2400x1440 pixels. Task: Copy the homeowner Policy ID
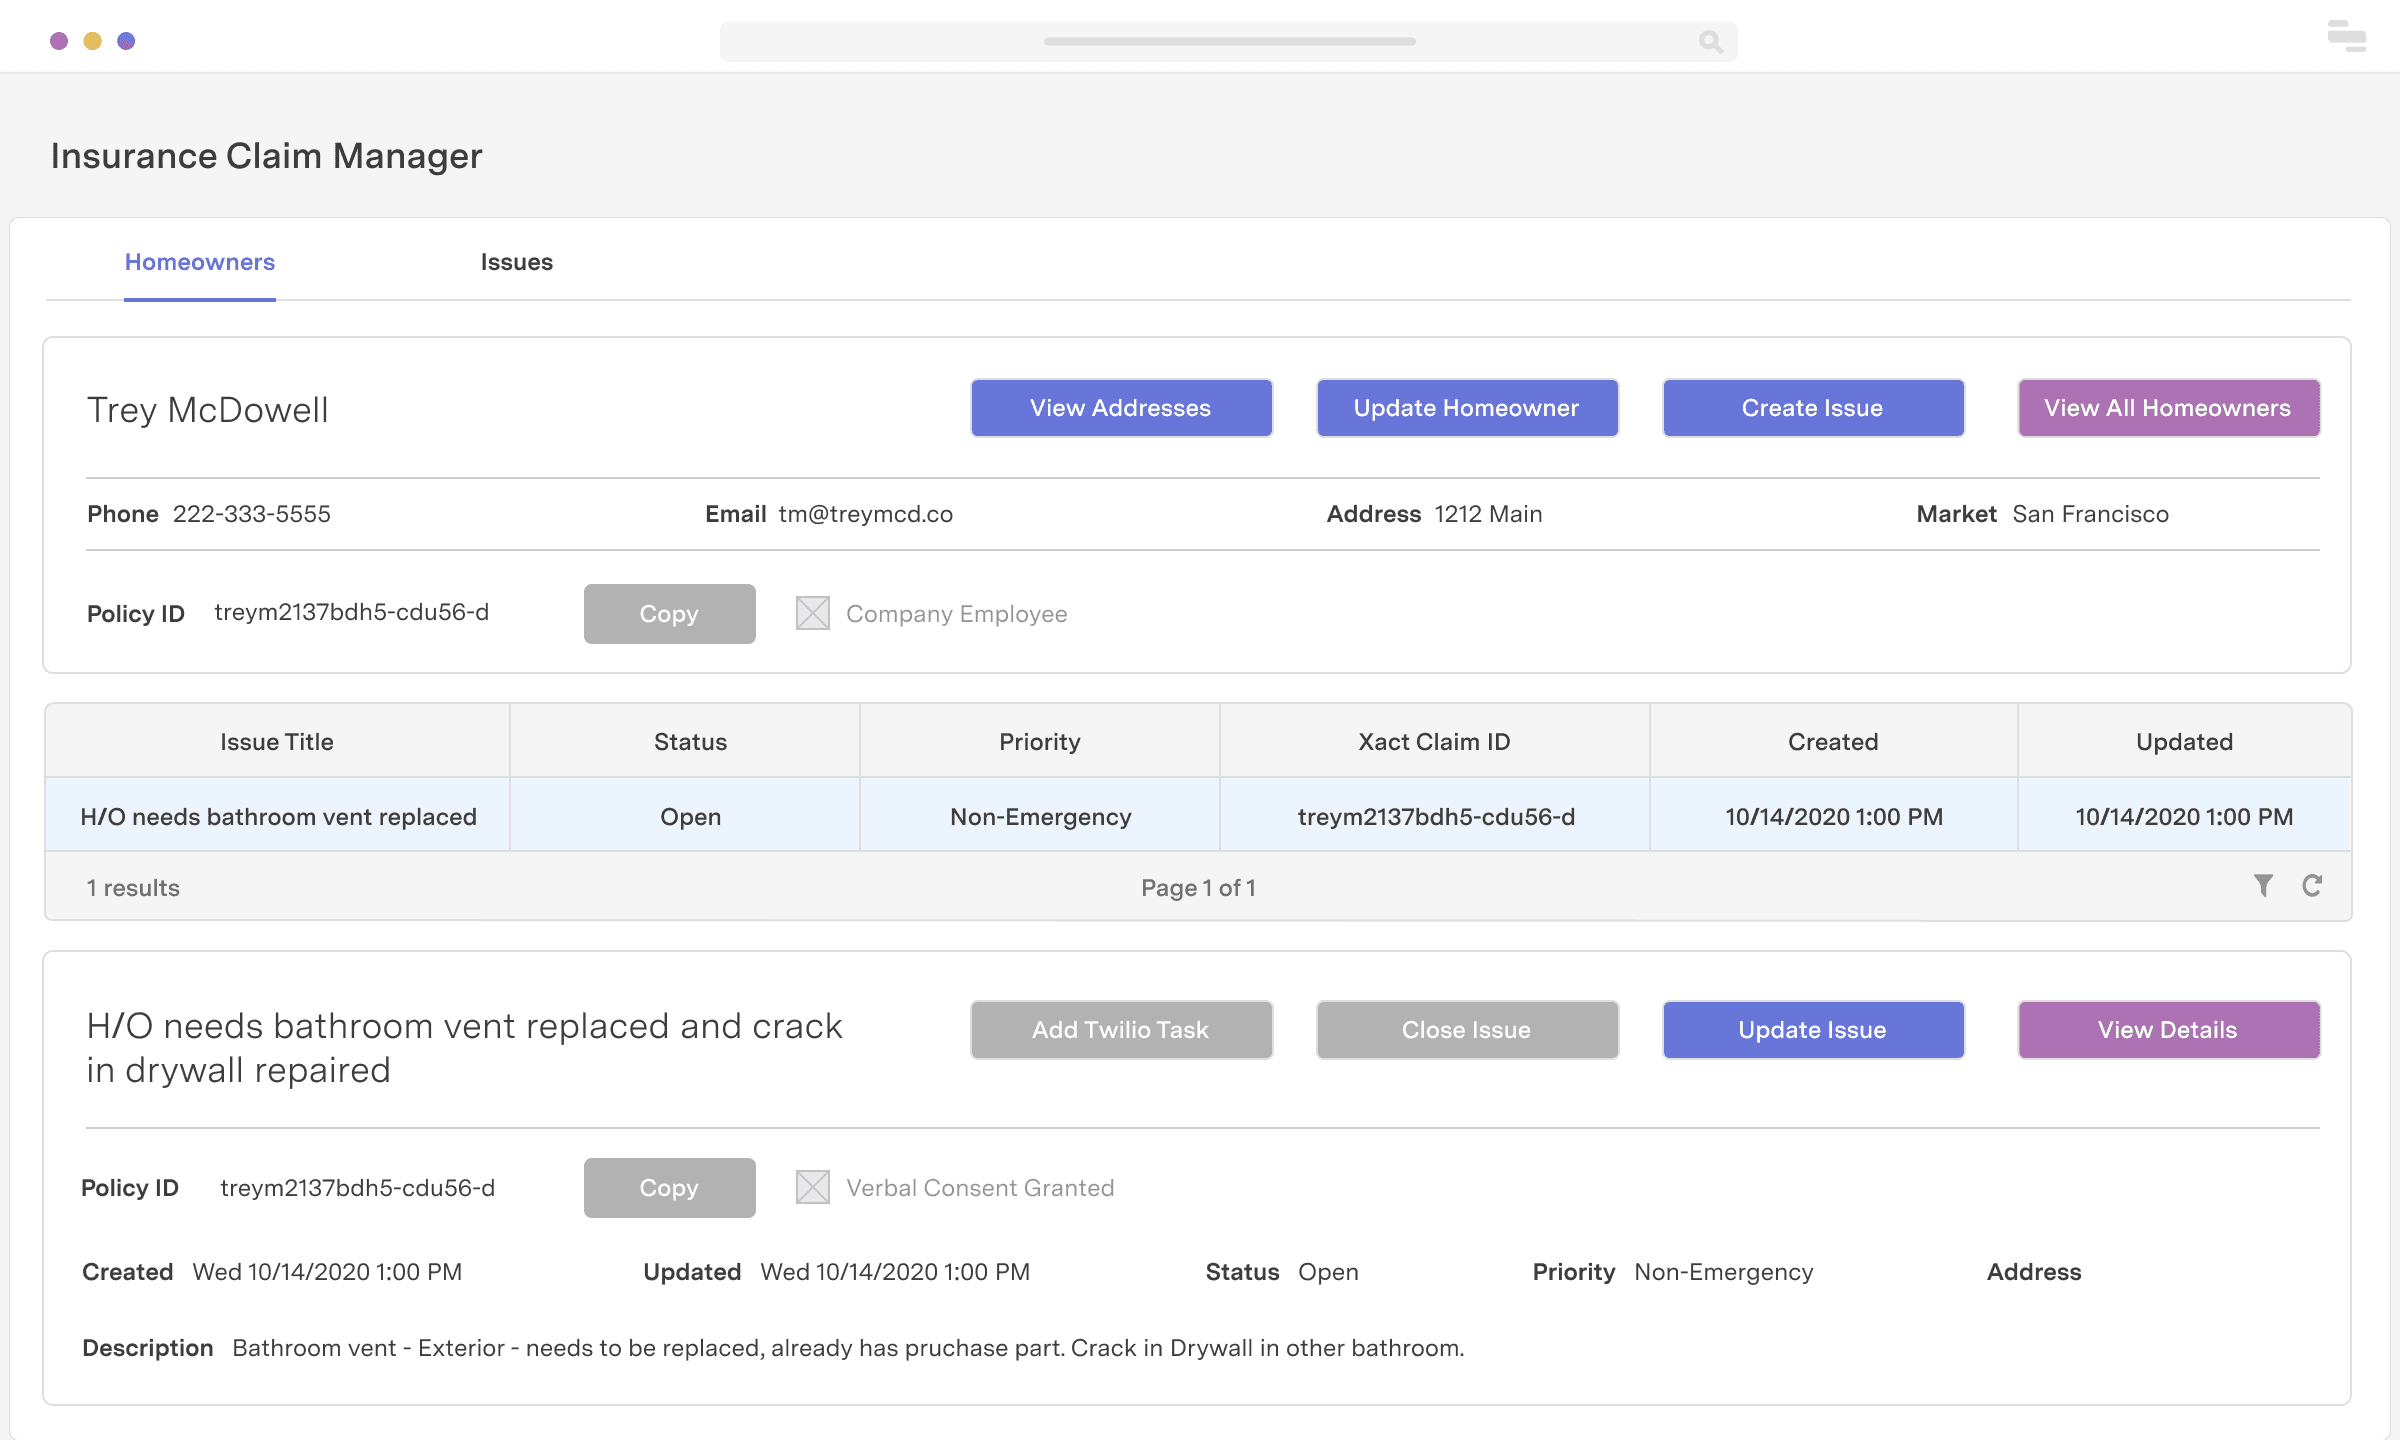669,614
